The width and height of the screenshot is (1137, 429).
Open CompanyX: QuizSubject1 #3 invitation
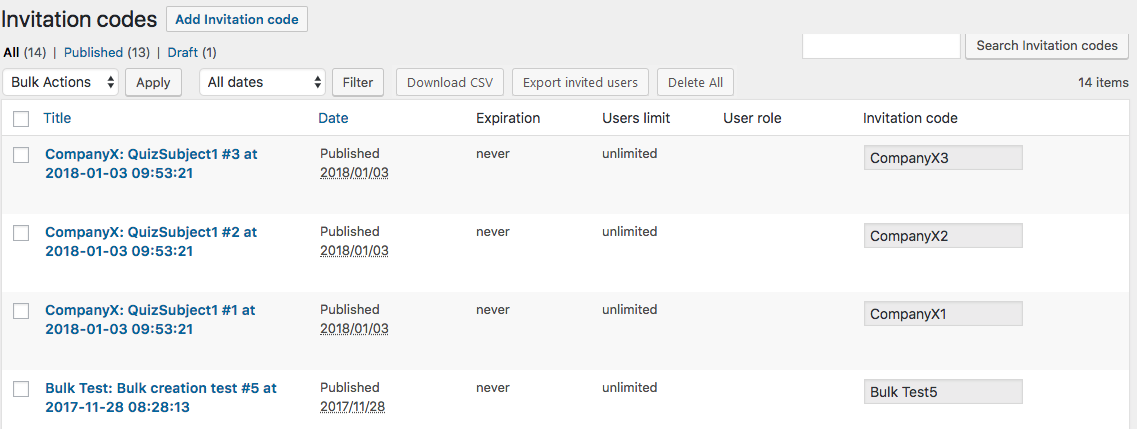[x=151, y=164]
